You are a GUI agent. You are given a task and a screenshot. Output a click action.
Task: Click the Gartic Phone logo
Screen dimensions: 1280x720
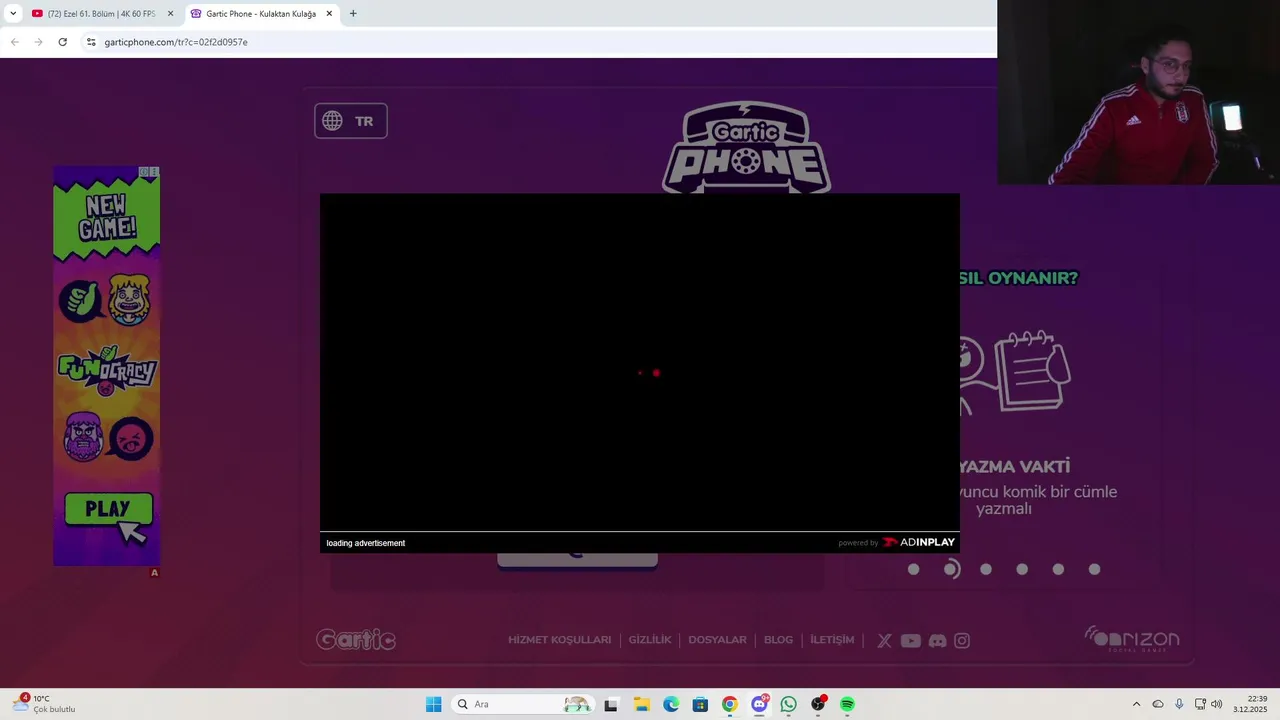click(x=746, y=147)
